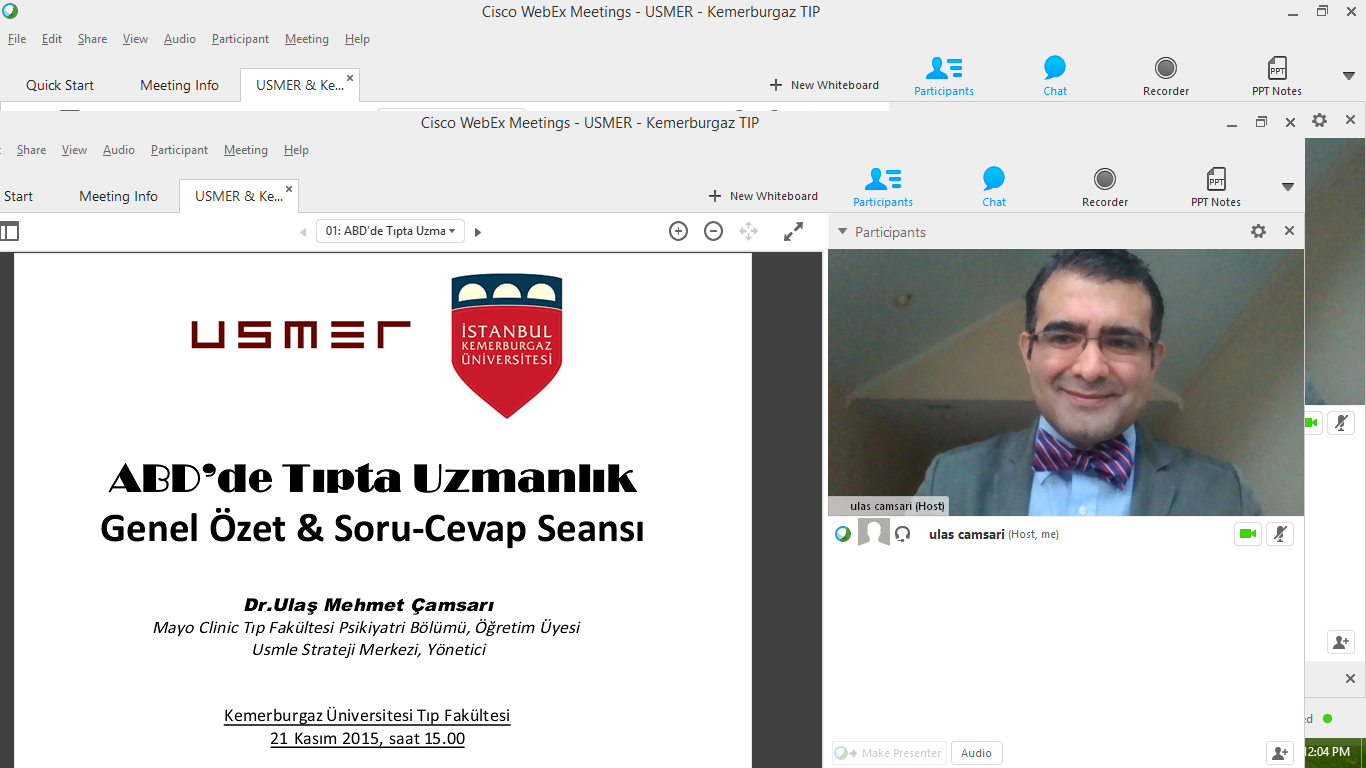This screenshot has height=768, width=1366.
Task: Close the inner Participants panel
Action: [x=1289, y=231]
